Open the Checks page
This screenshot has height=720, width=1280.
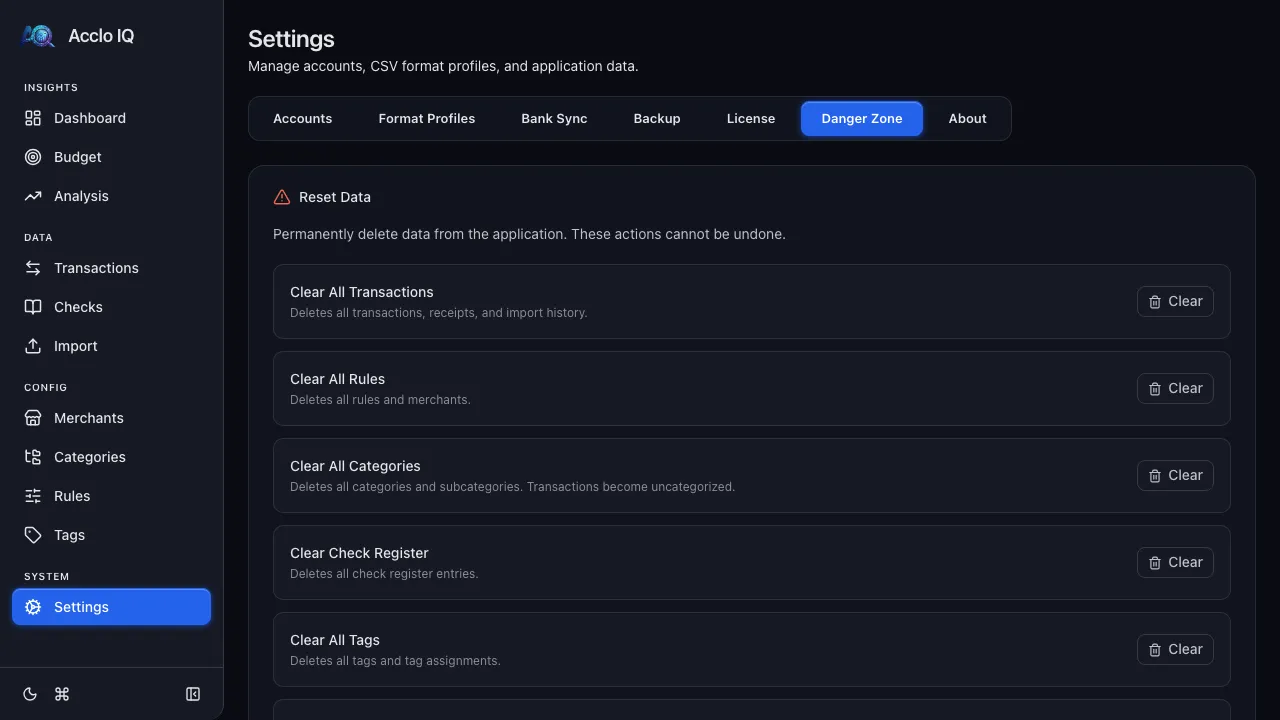[111, 307]
